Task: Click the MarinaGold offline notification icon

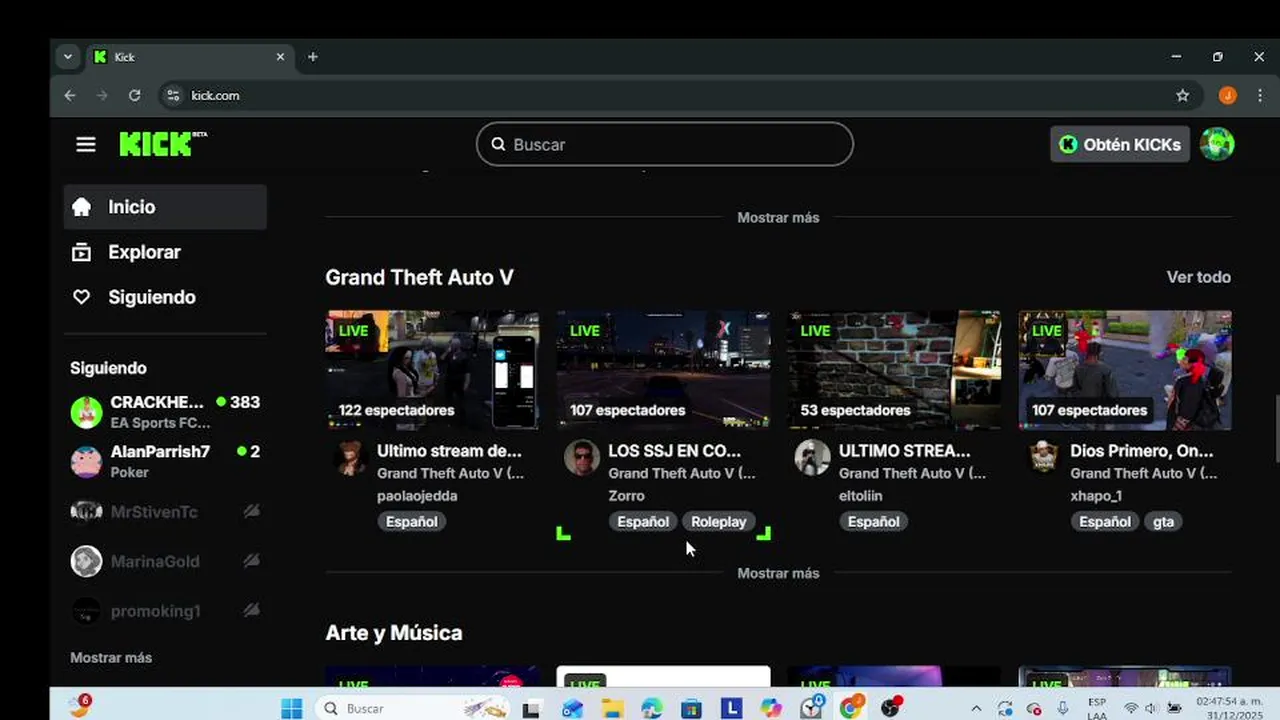Action: click(x=252, y=561)
